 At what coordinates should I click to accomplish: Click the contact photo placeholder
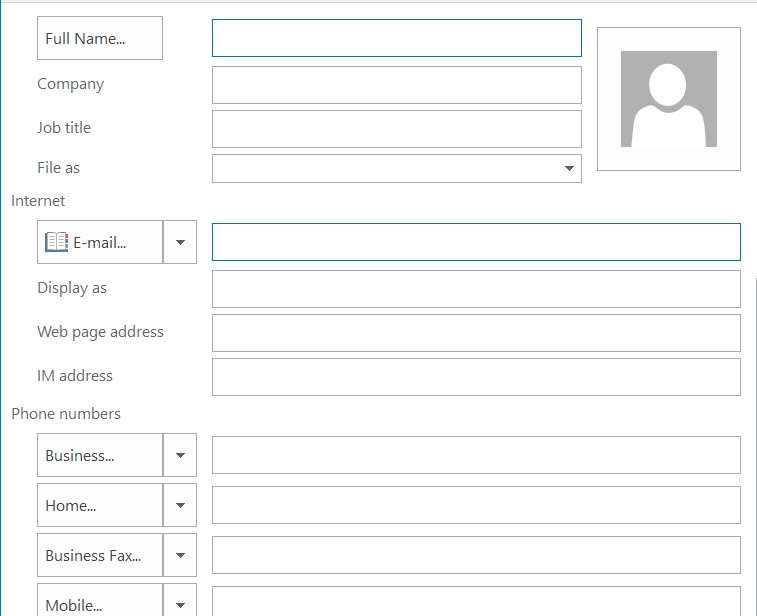click(x=668, y=99)
